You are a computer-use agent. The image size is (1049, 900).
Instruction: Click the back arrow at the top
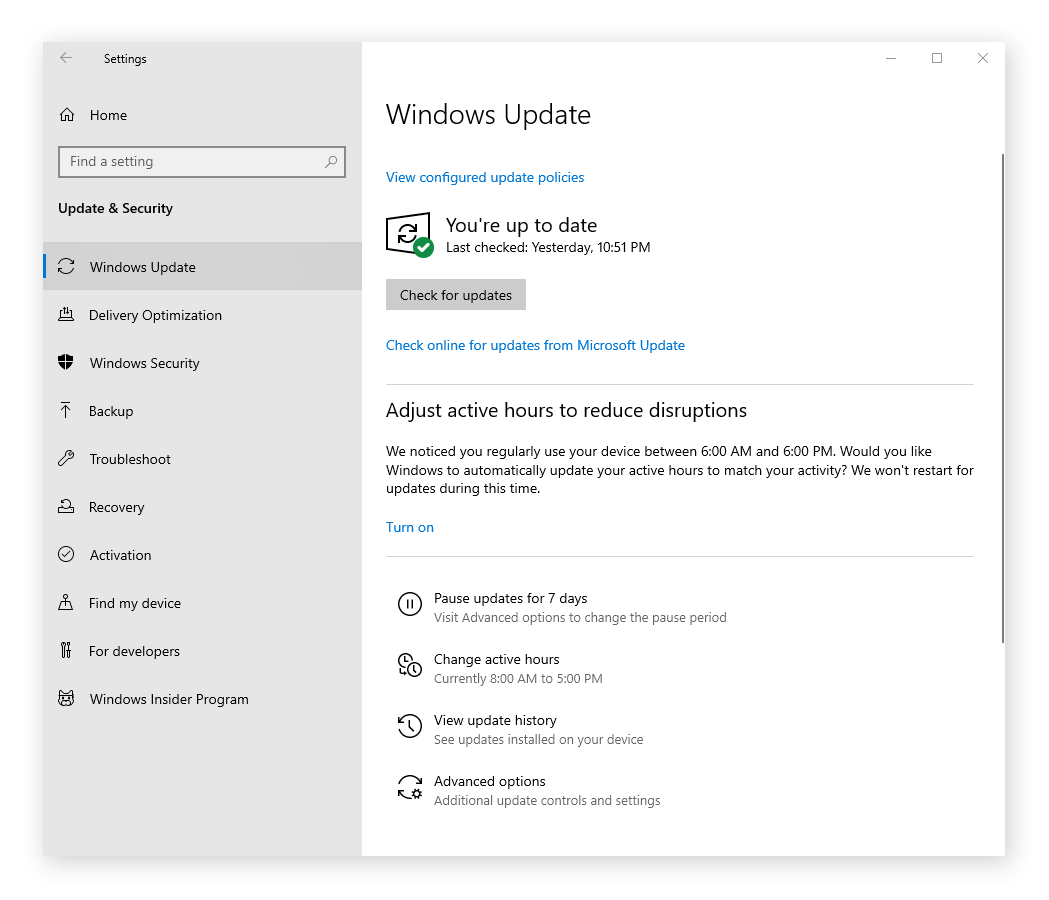point(66,58)
